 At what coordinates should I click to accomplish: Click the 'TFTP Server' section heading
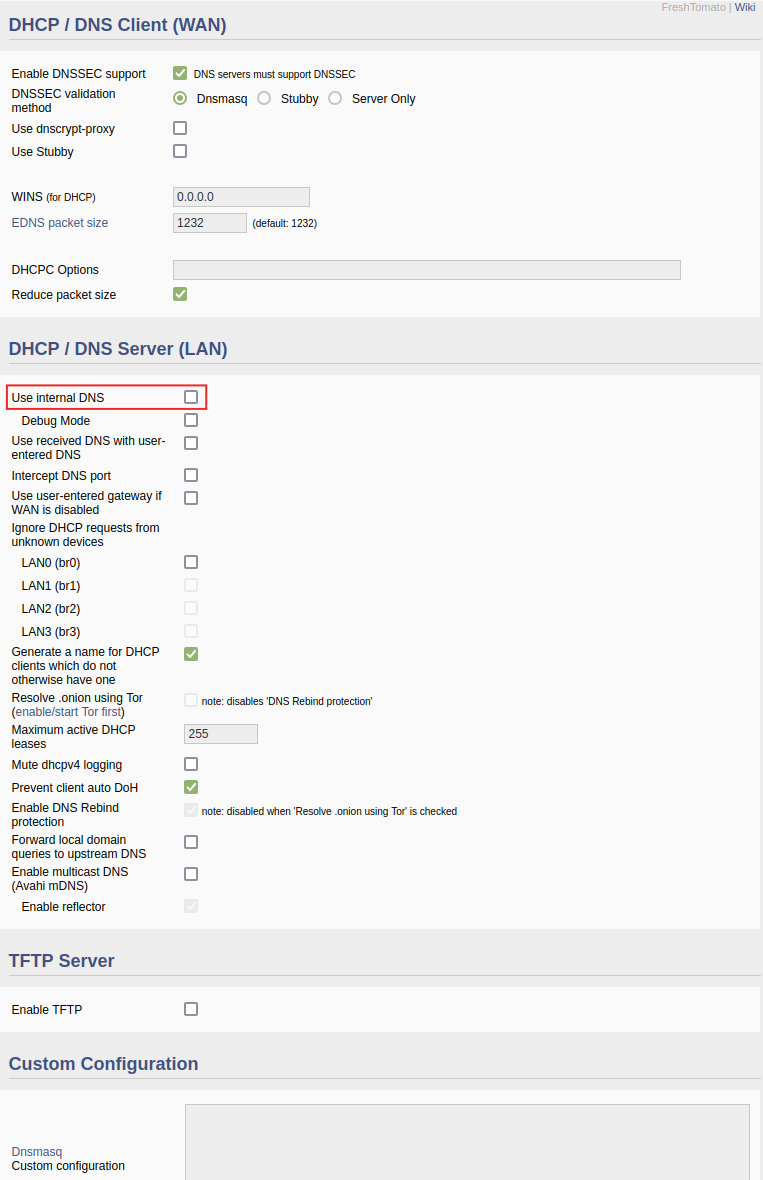click(x=62, y=961)
